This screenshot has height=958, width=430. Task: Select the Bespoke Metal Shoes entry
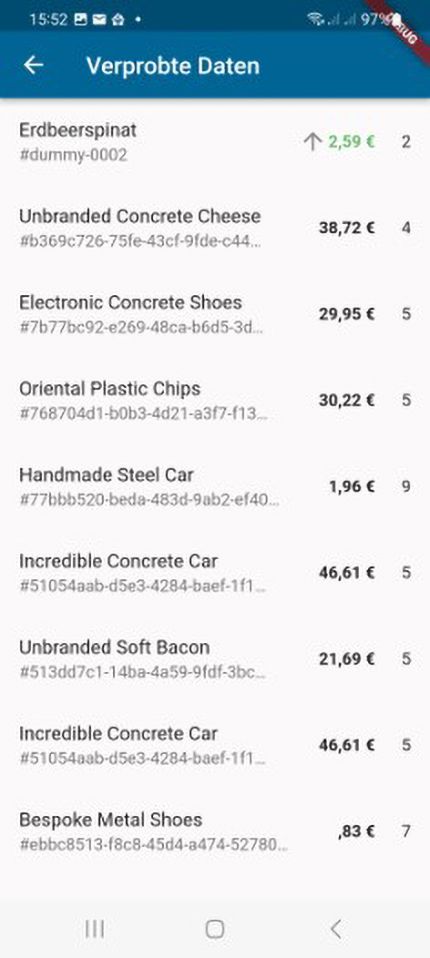(215, 831)
